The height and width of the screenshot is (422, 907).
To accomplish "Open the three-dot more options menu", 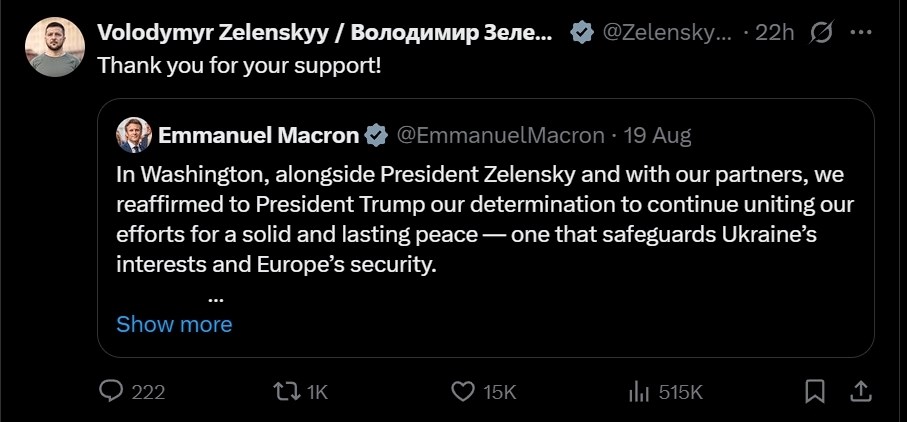I will pyautogui.click(x=860, y=33).
